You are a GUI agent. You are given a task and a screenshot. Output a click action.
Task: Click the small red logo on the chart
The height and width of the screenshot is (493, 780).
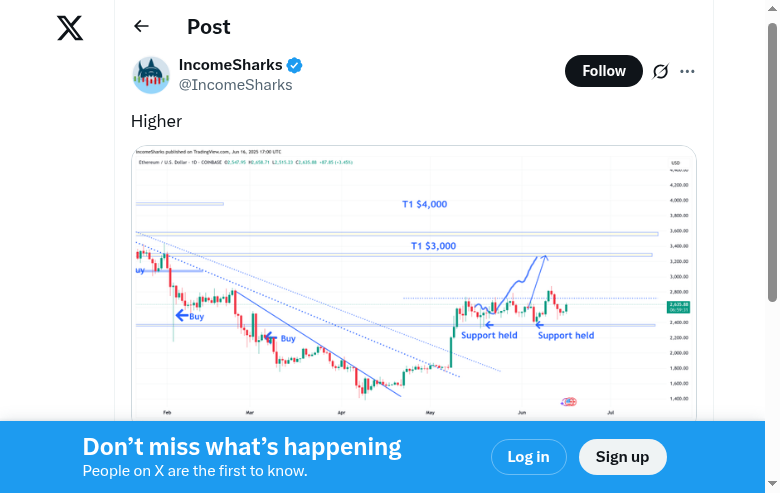(x=569, y=402)
